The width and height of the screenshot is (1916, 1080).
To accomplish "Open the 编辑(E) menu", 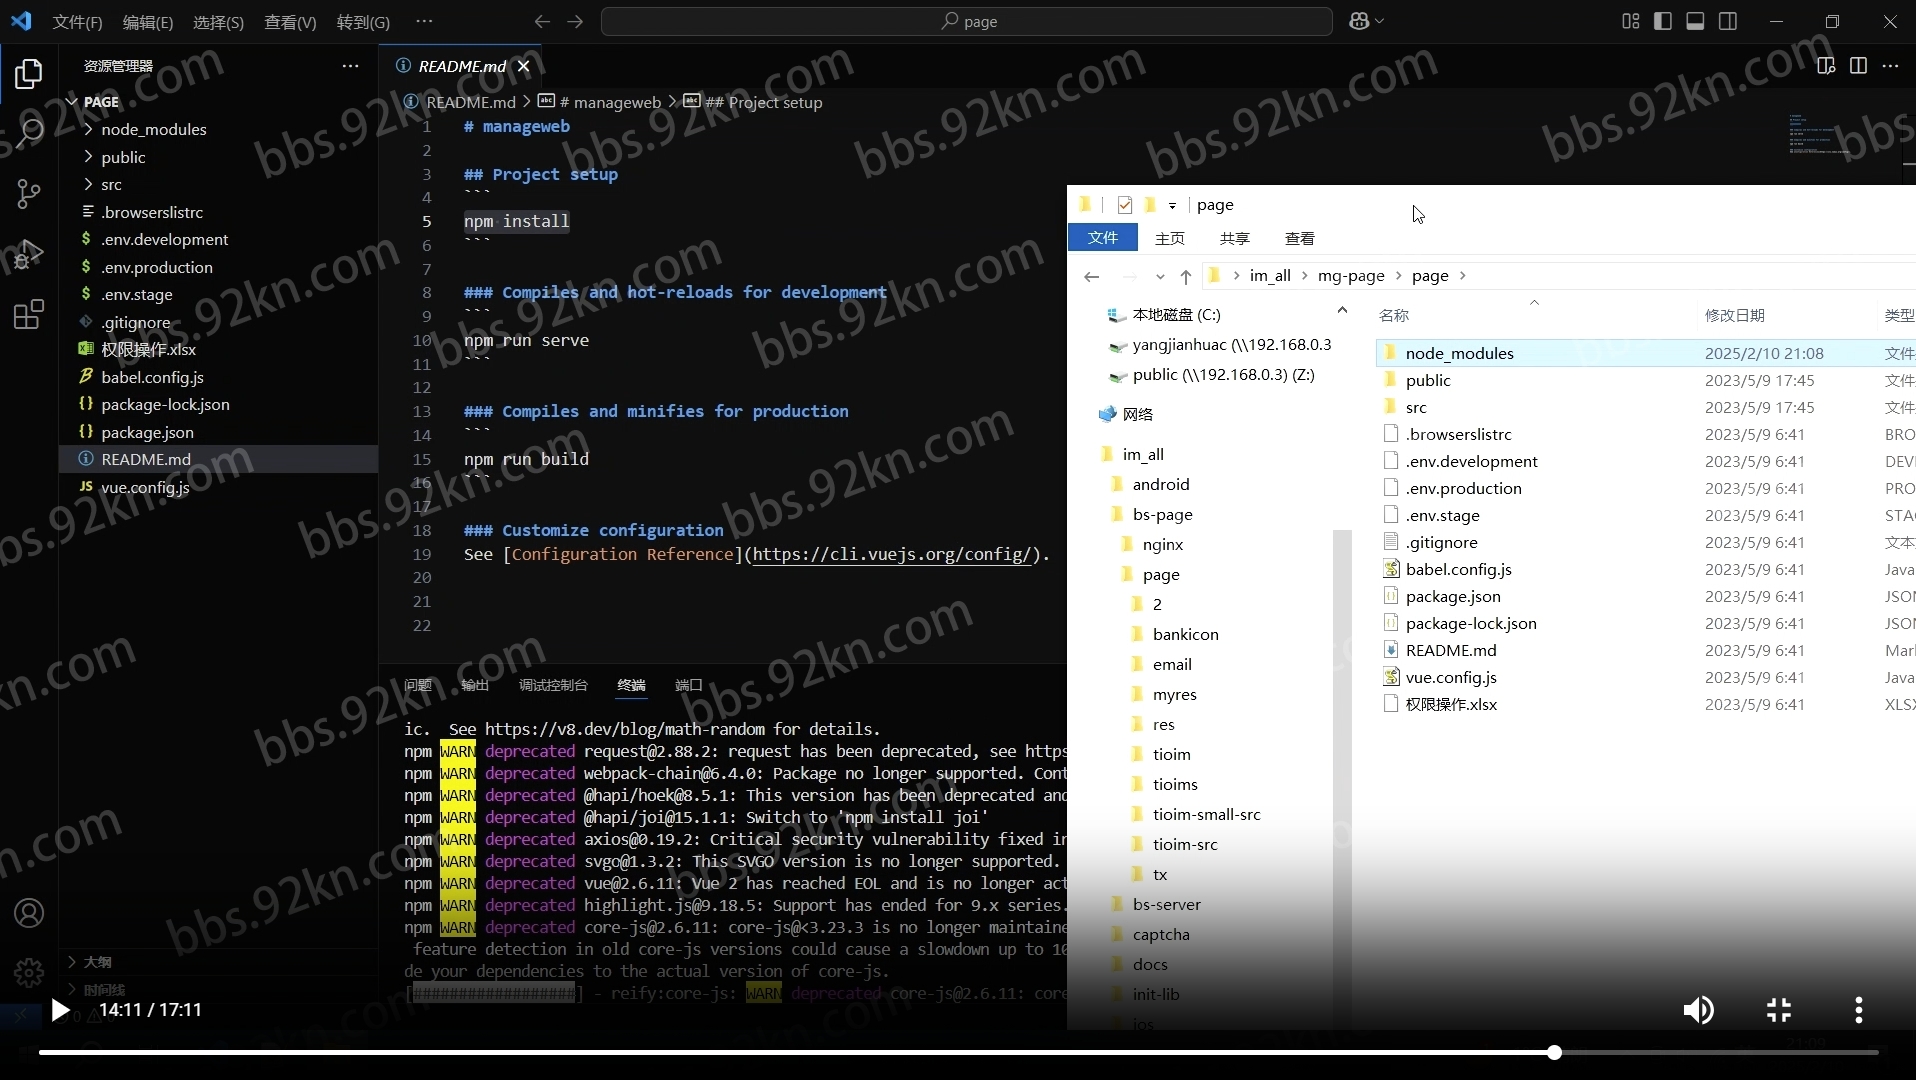I will pyautogui.click(x=148, y=22).
